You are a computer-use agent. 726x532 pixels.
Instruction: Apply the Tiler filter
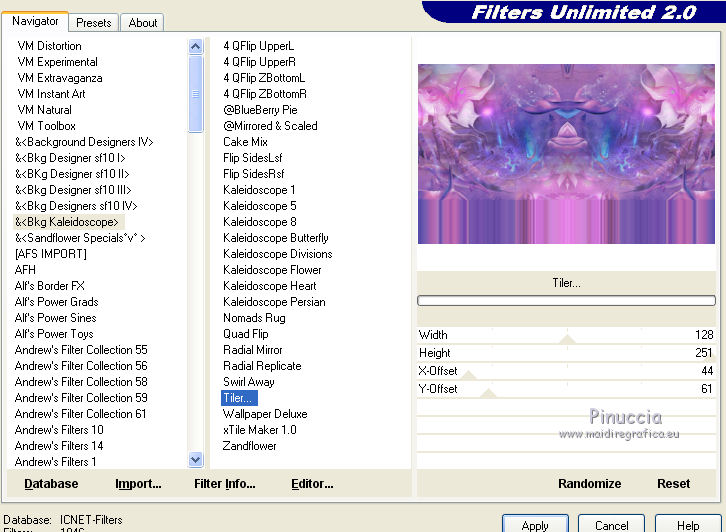click(x=535, y=525)
